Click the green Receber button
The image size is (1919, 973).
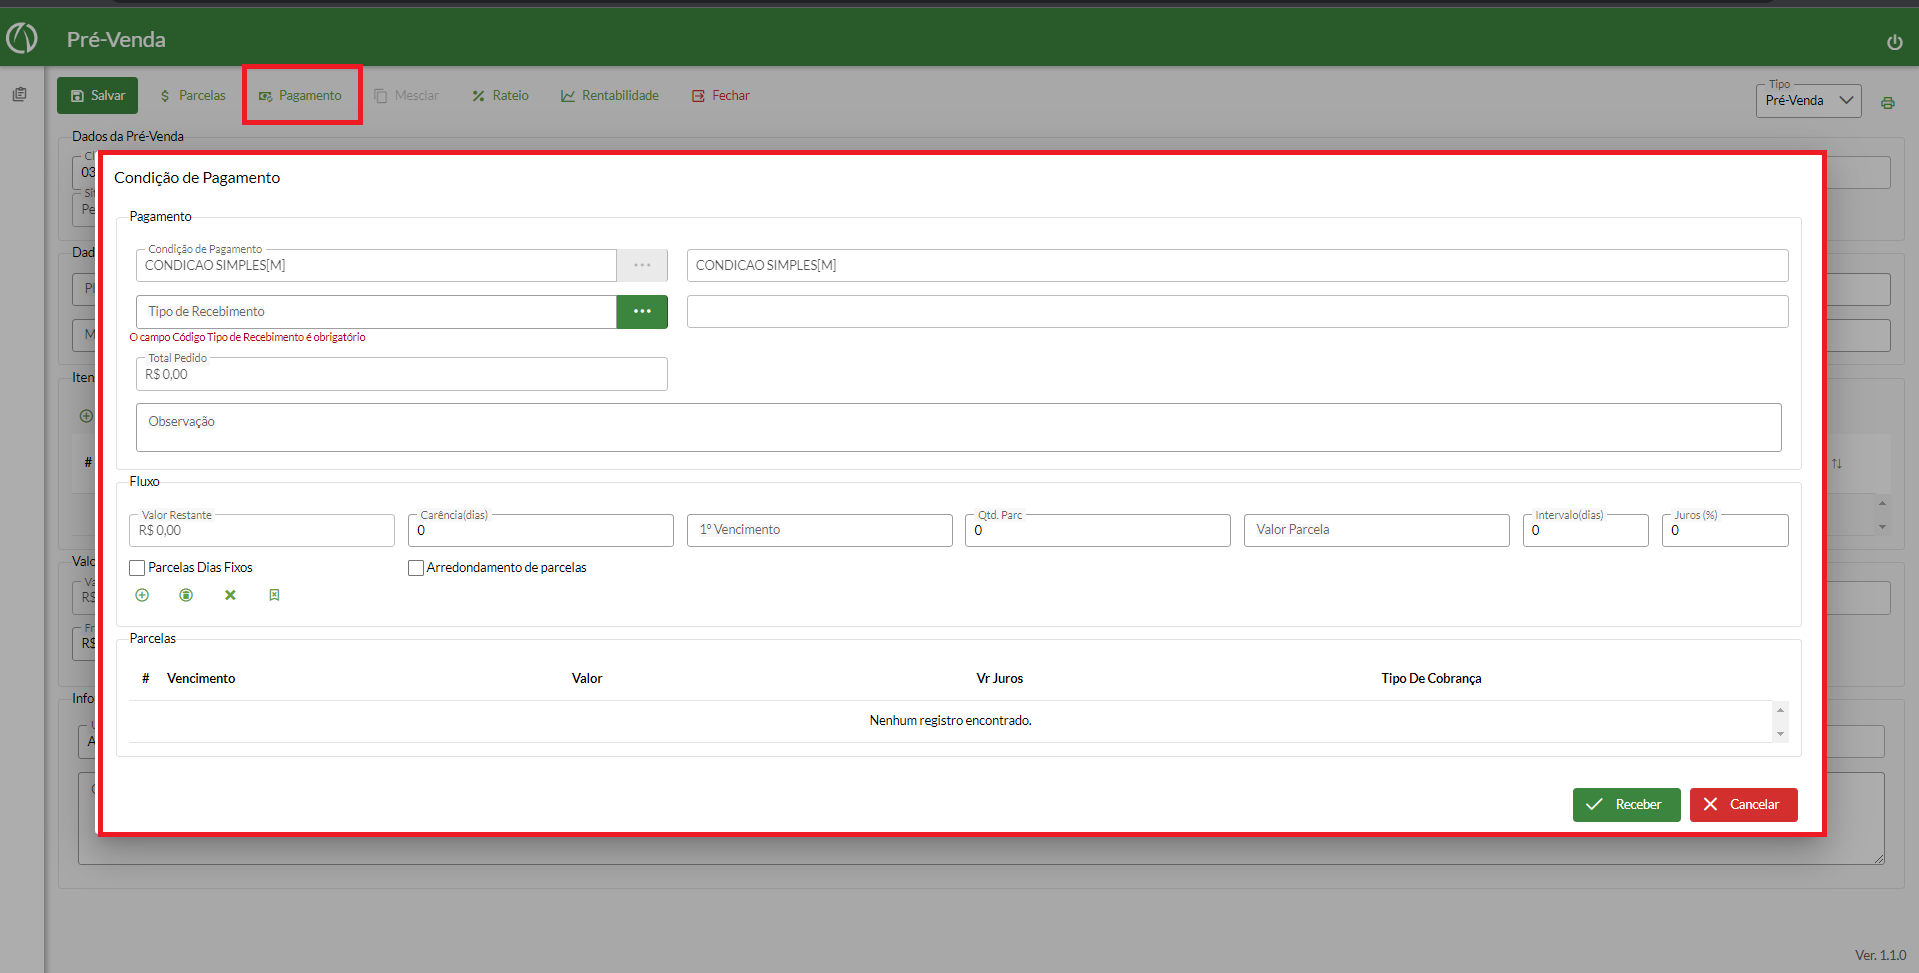pos(1626,805)
